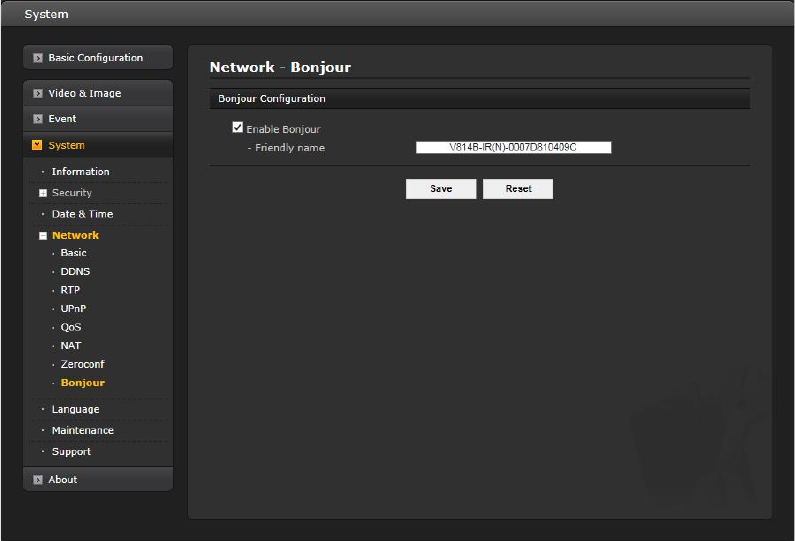Open the Security settings item
Image resolution: width=795 pixels, height=541 pixels.
pos(72,193)
